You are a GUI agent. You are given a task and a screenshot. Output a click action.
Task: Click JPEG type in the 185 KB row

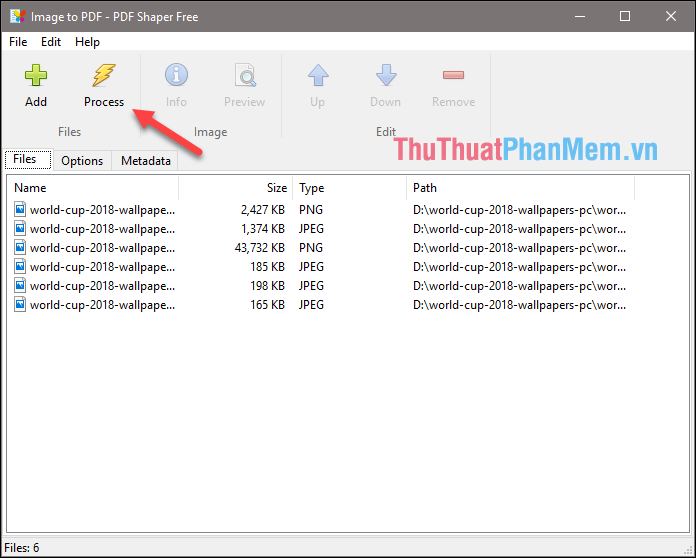coord(312,267)
